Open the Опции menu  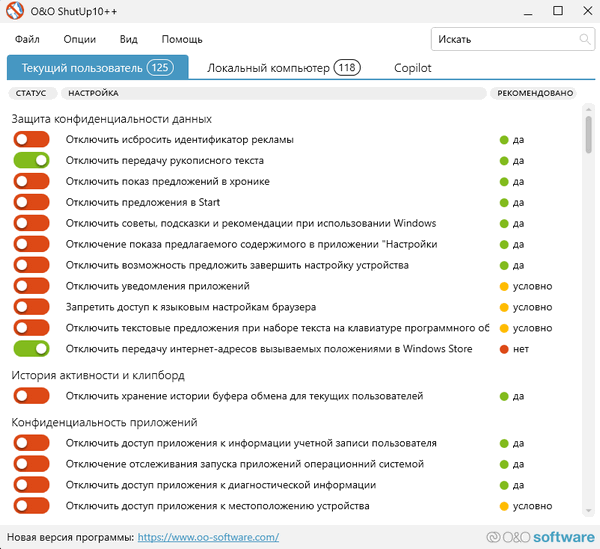[80, 39]
